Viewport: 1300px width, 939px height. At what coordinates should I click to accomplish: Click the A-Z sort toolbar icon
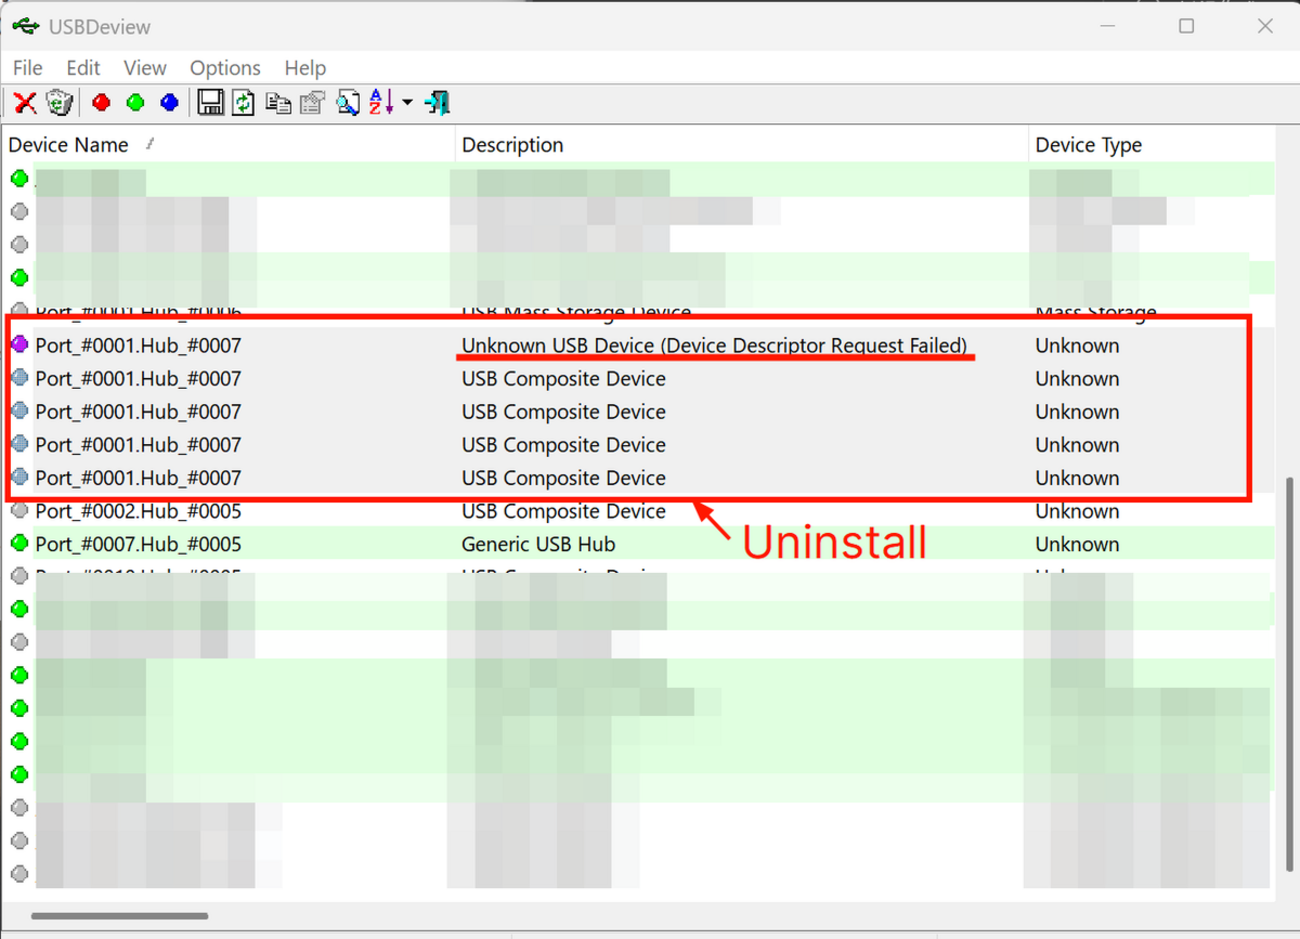point(381,102)
